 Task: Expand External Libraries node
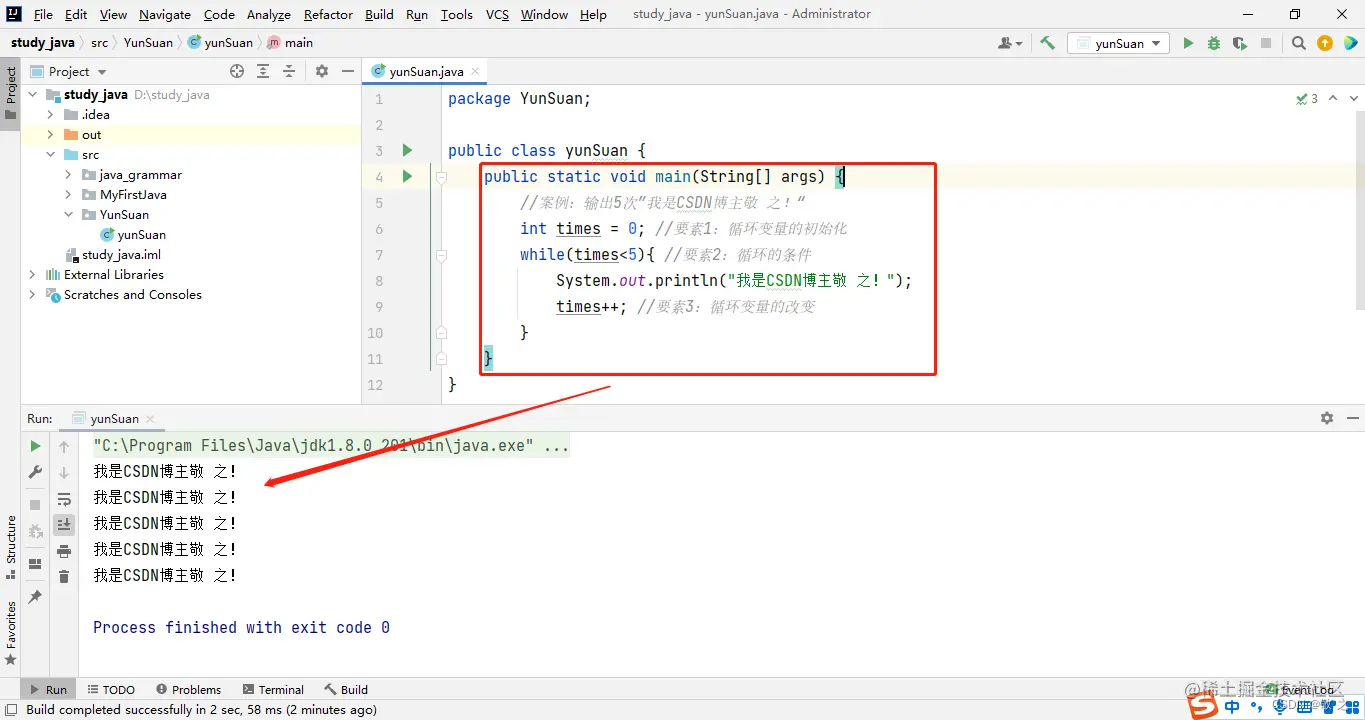pyautogui.click(x=33, y=275)
